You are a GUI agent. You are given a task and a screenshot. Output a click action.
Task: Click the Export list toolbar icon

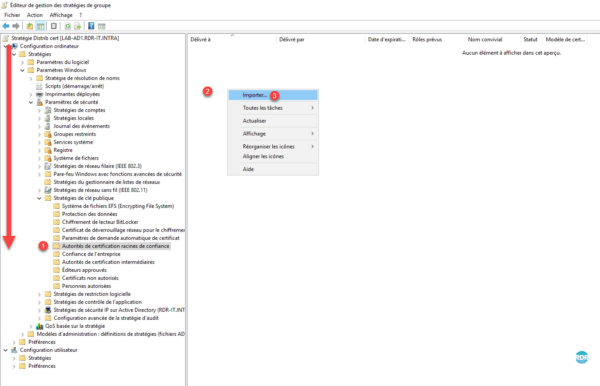coord(78,26)
